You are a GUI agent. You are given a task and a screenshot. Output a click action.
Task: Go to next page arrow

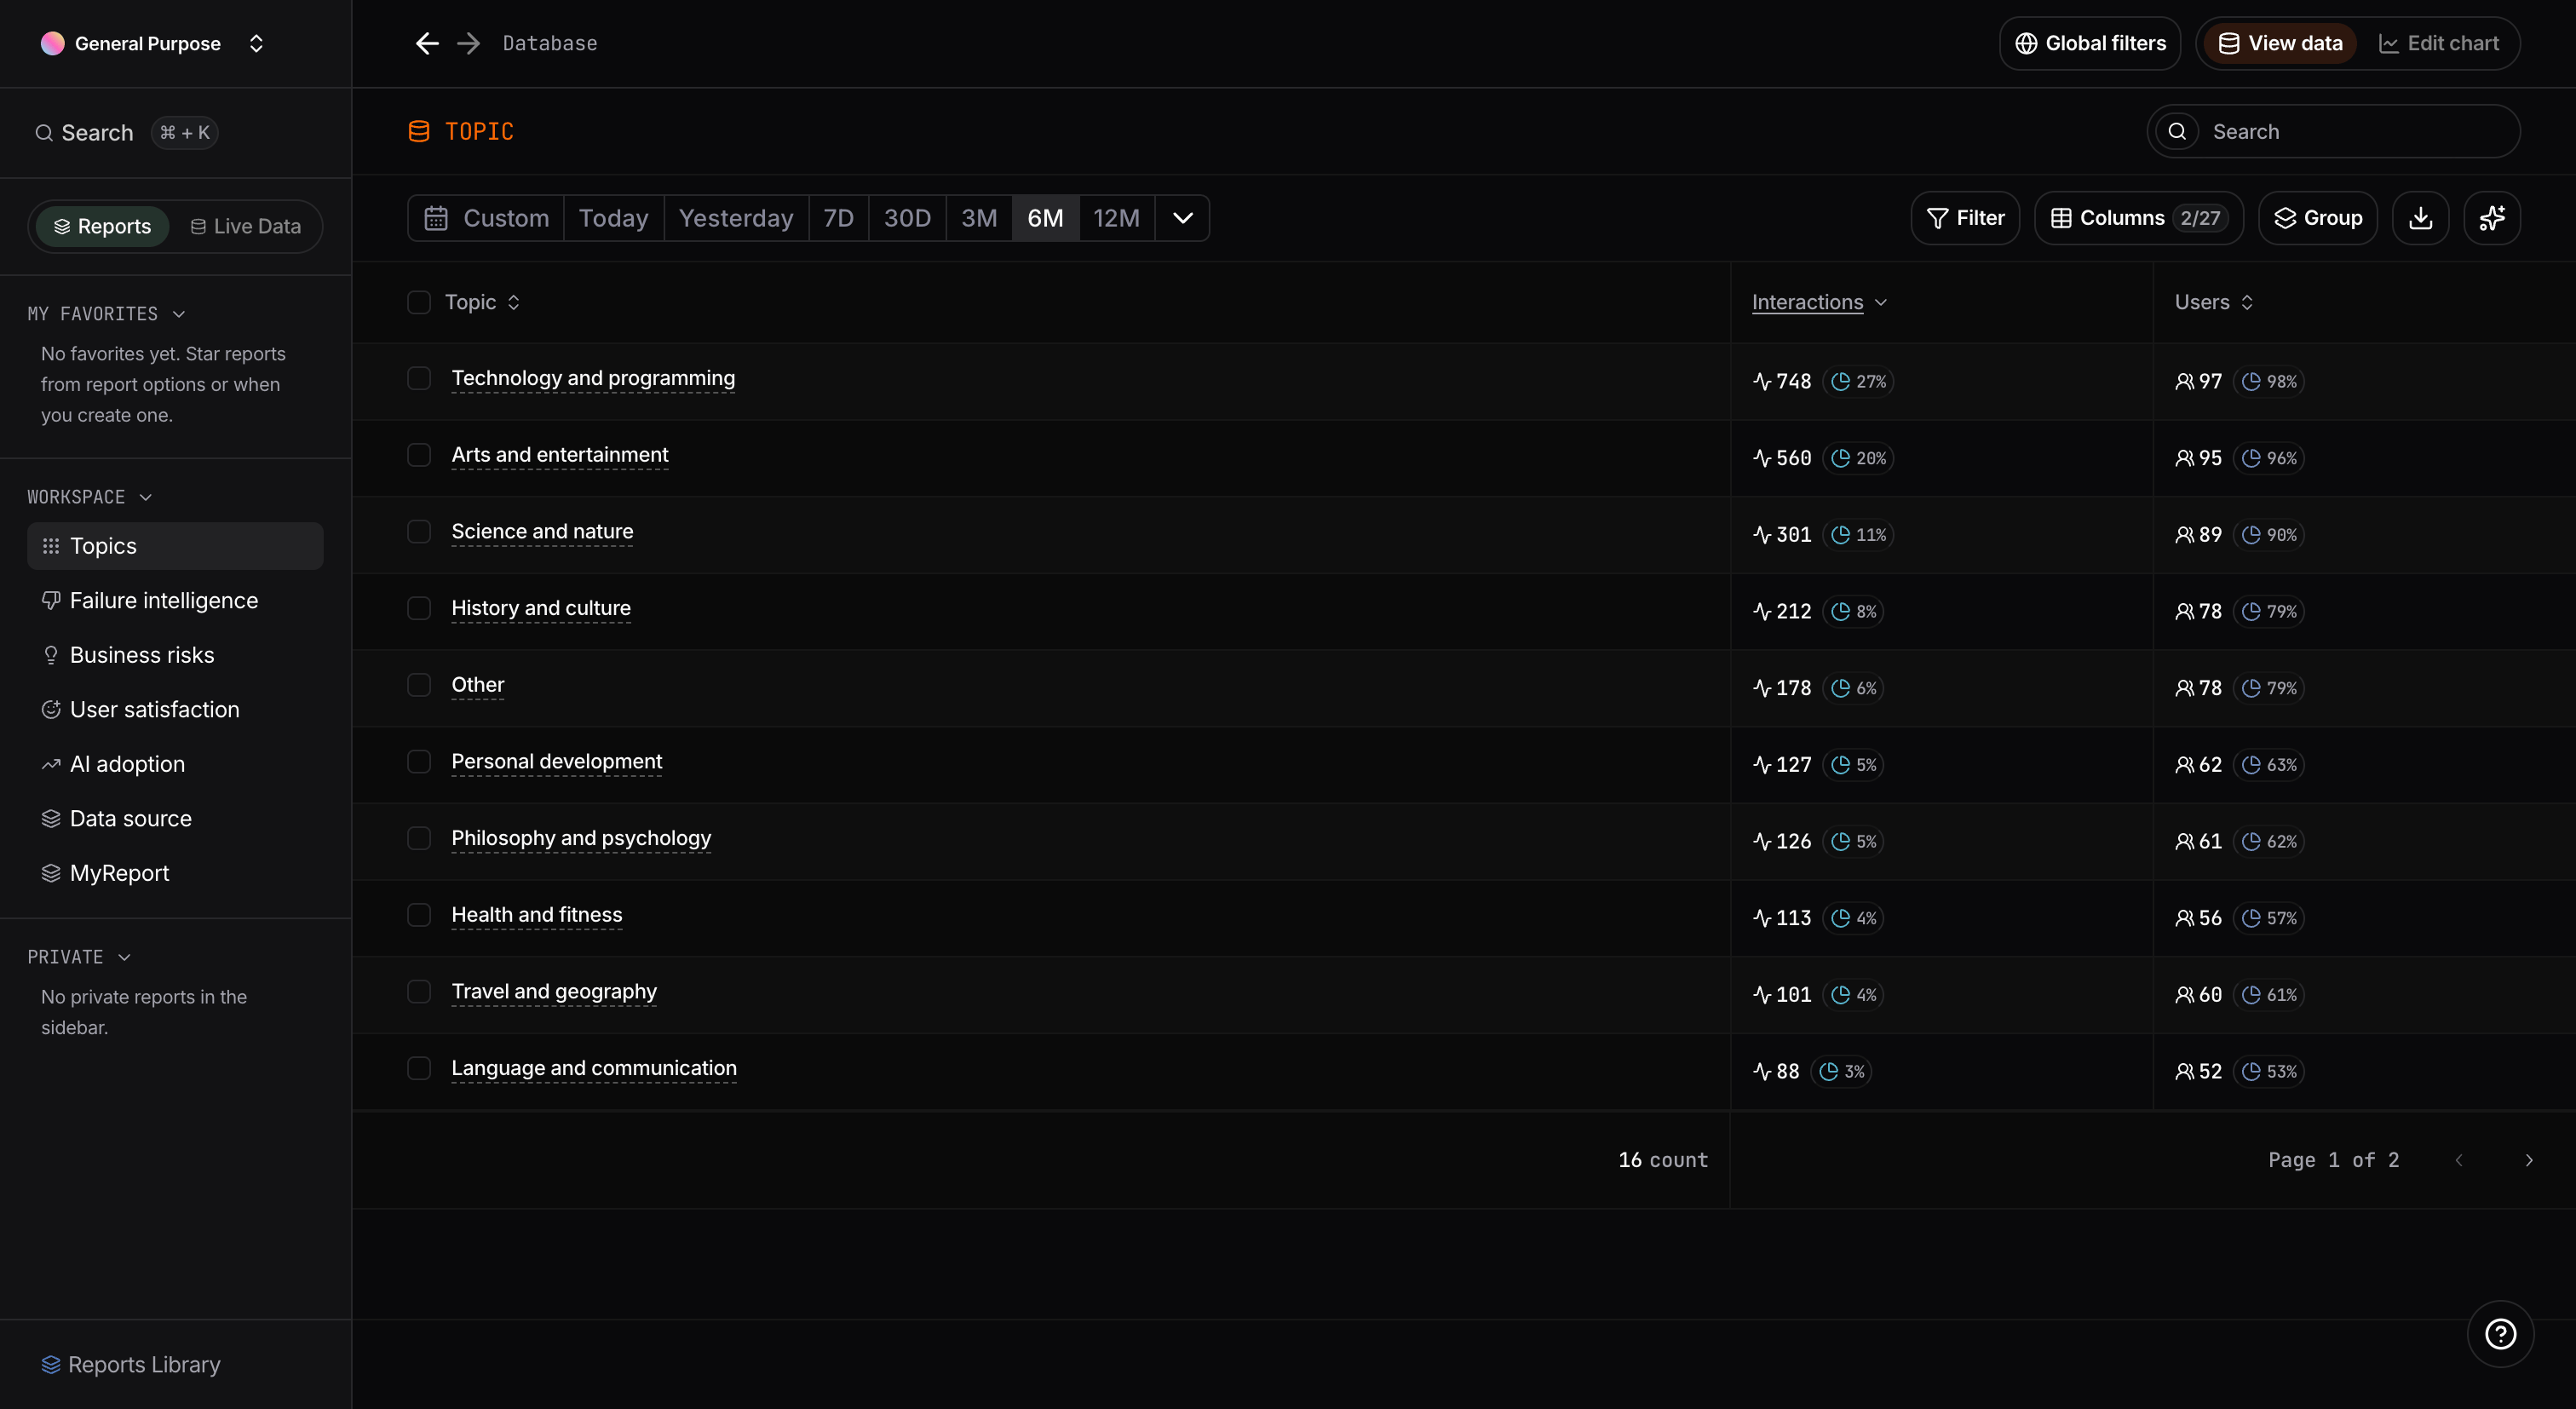tap(2529, 1160)
